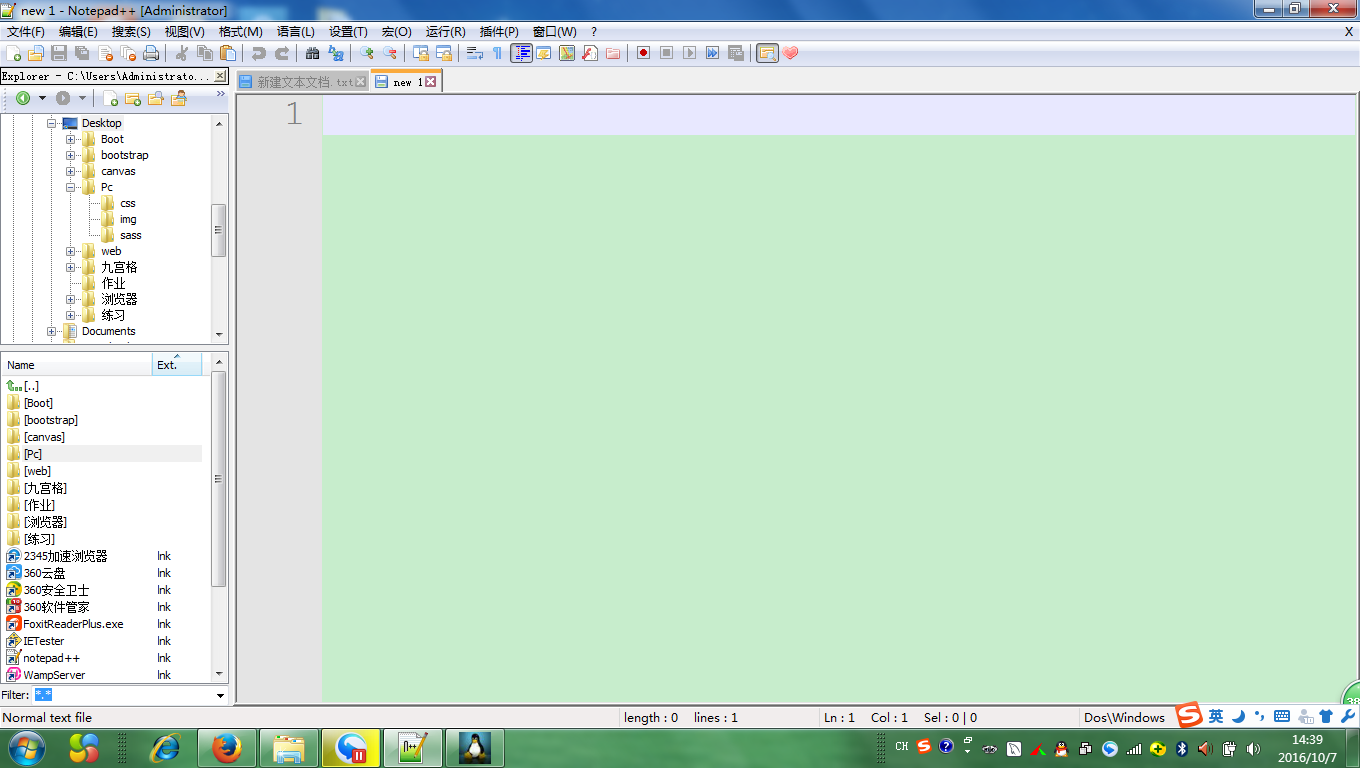The width and height of the screenshot is (1360, 768).
Task: Undo the last action via toolbar
Action: tap(259, 53)
